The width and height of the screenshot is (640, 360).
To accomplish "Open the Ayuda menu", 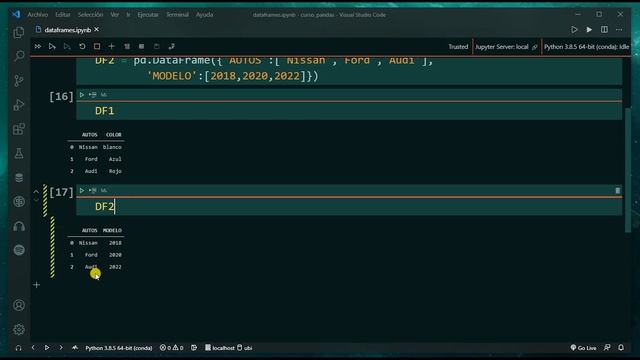I will (x=204, y=15).
